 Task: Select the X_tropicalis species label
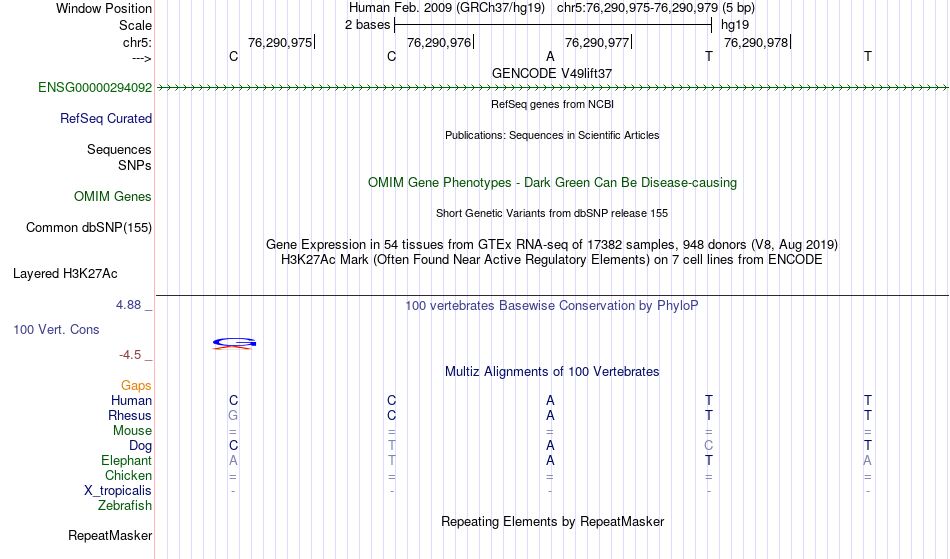point(118,491)
